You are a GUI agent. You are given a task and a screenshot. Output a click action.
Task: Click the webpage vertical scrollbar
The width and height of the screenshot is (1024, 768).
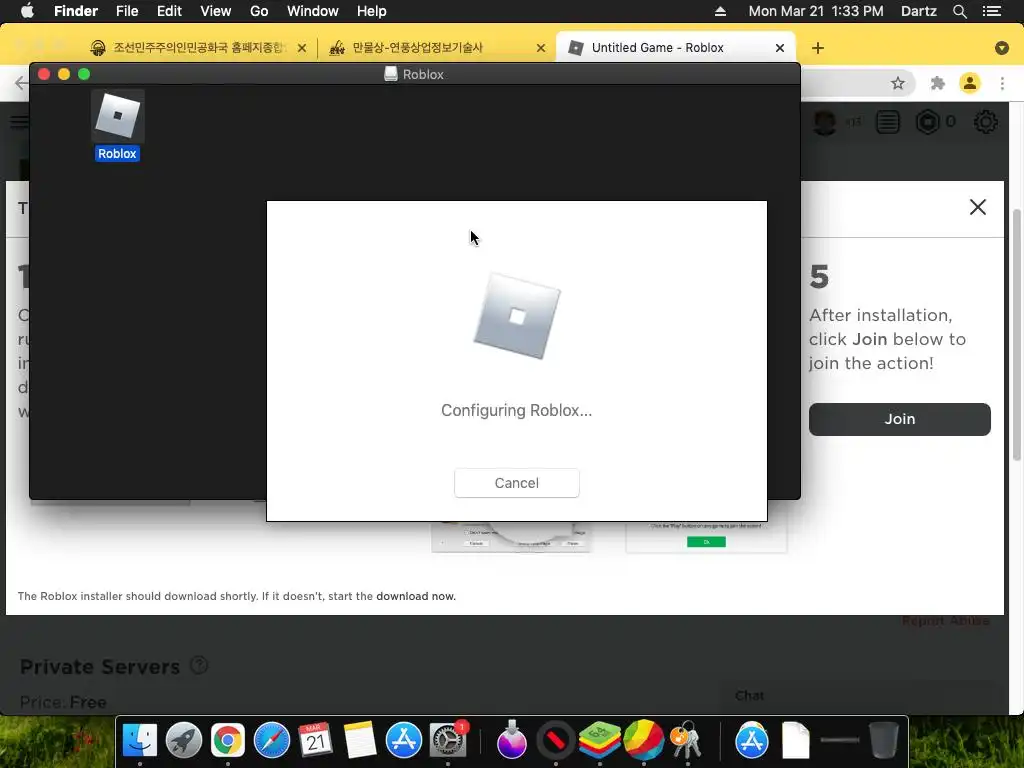(1017, 334)
